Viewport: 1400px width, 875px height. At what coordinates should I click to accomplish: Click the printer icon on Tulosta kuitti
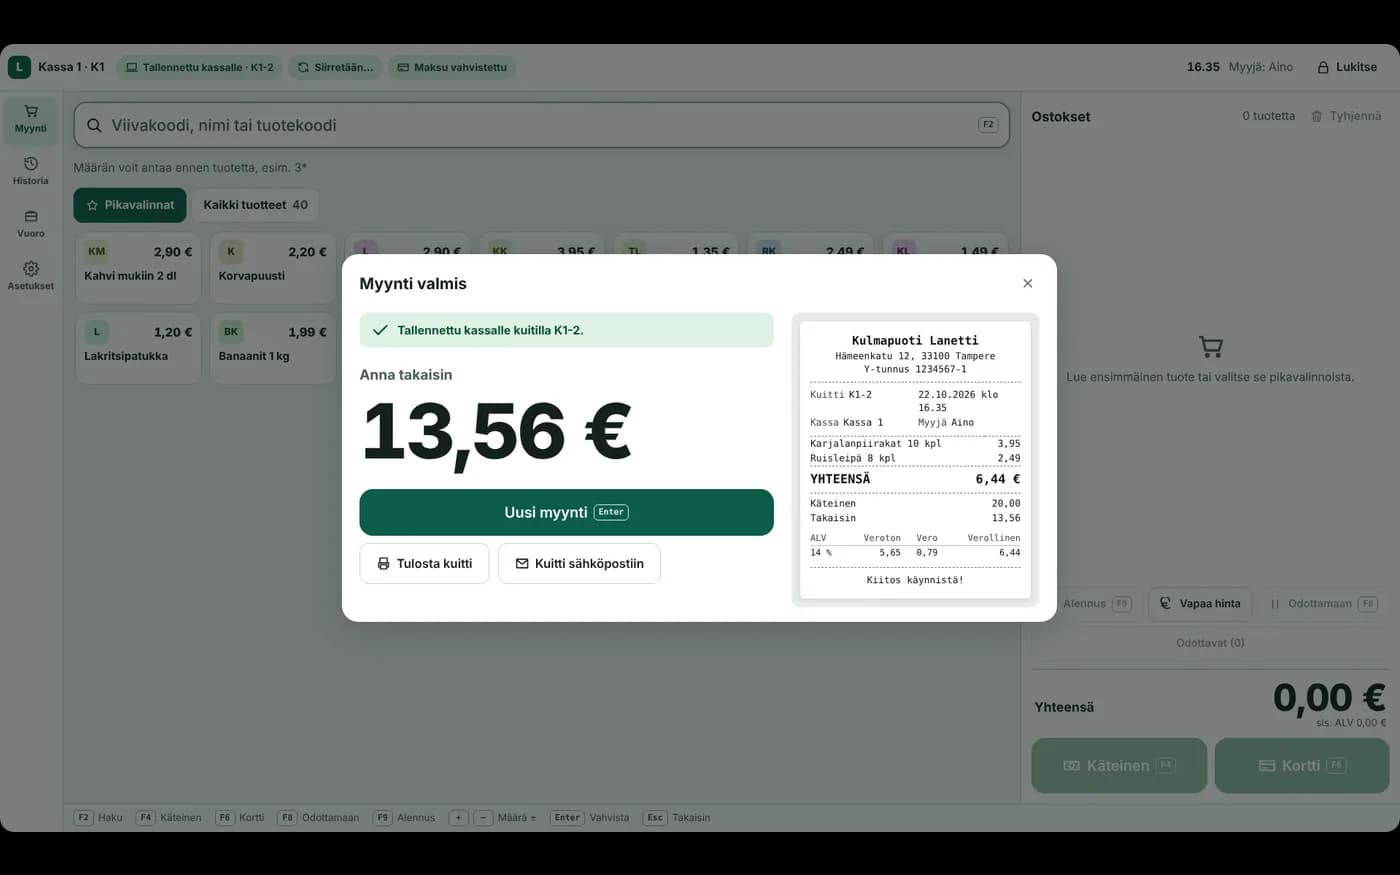383,564
